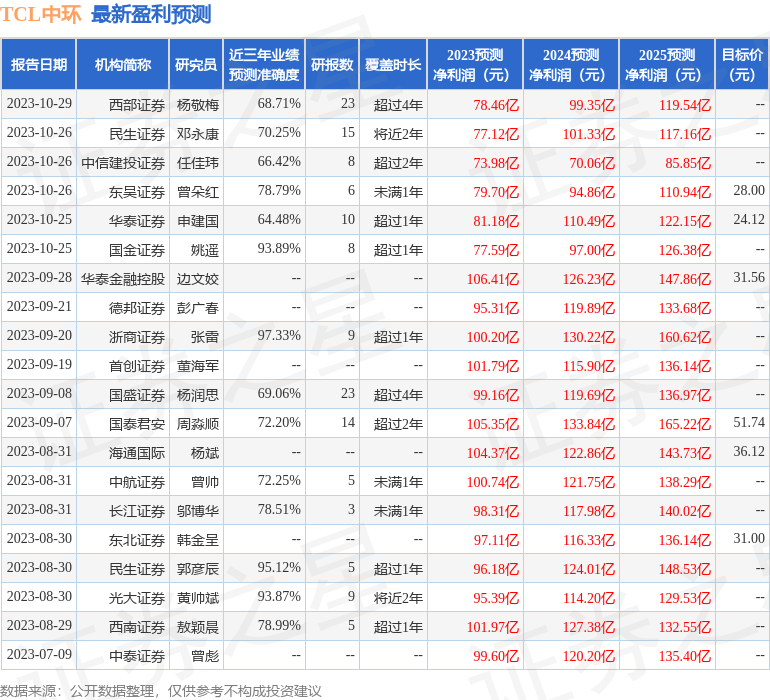Click 华泰金融控股 cell
This screenshot has width=770, height=700.
pos(123,279)
